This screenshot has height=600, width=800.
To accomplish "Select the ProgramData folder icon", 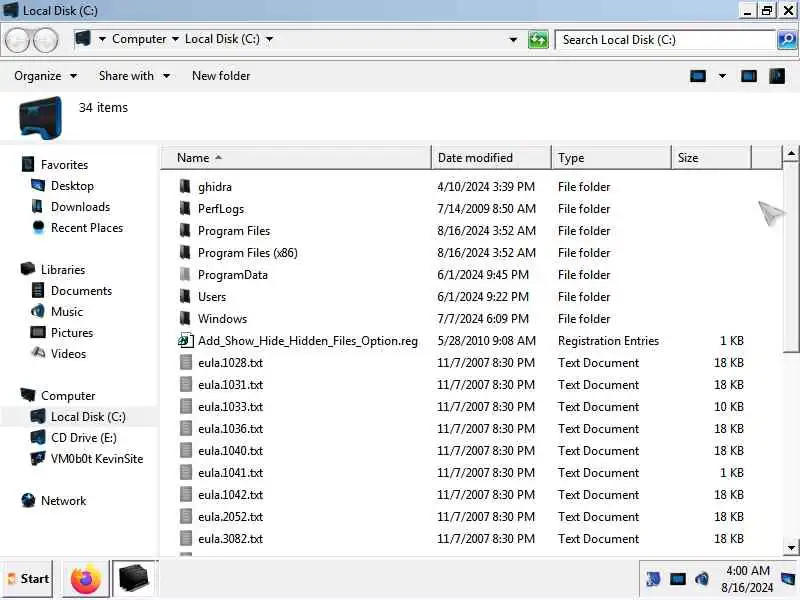I will tap(185, 274).
